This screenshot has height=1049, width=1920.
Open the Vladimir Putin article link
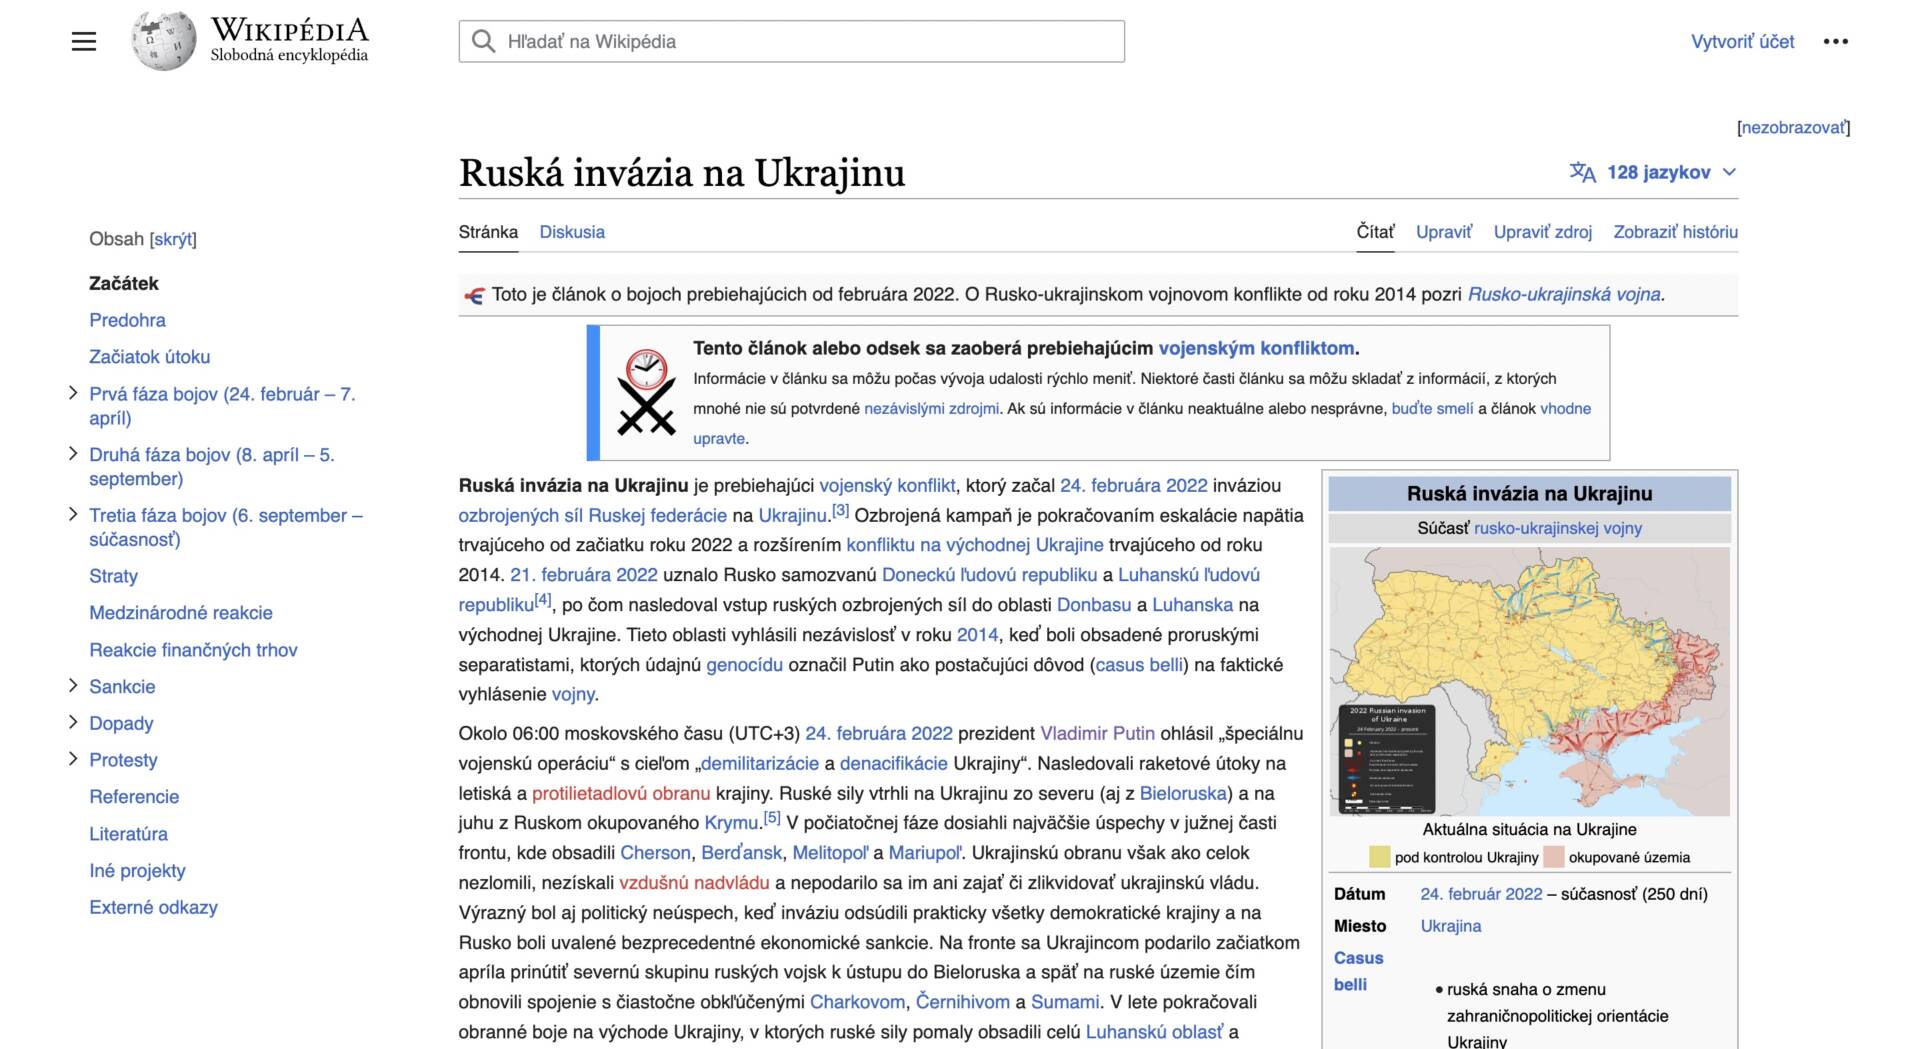pos(1097,734)
